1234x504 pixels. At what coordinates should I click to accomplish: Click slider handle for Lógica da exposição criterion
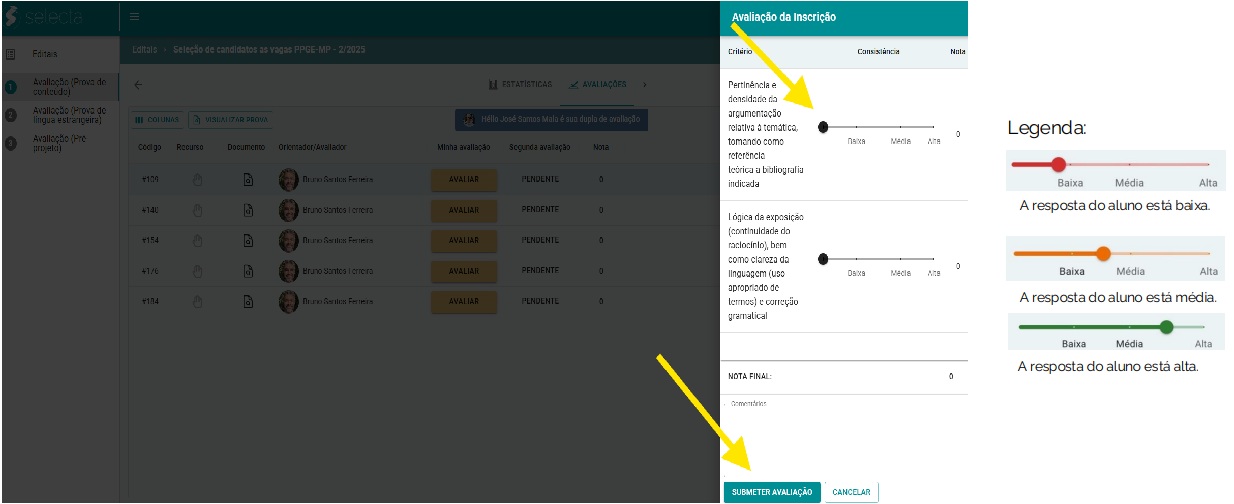click(x=823, y=259)
